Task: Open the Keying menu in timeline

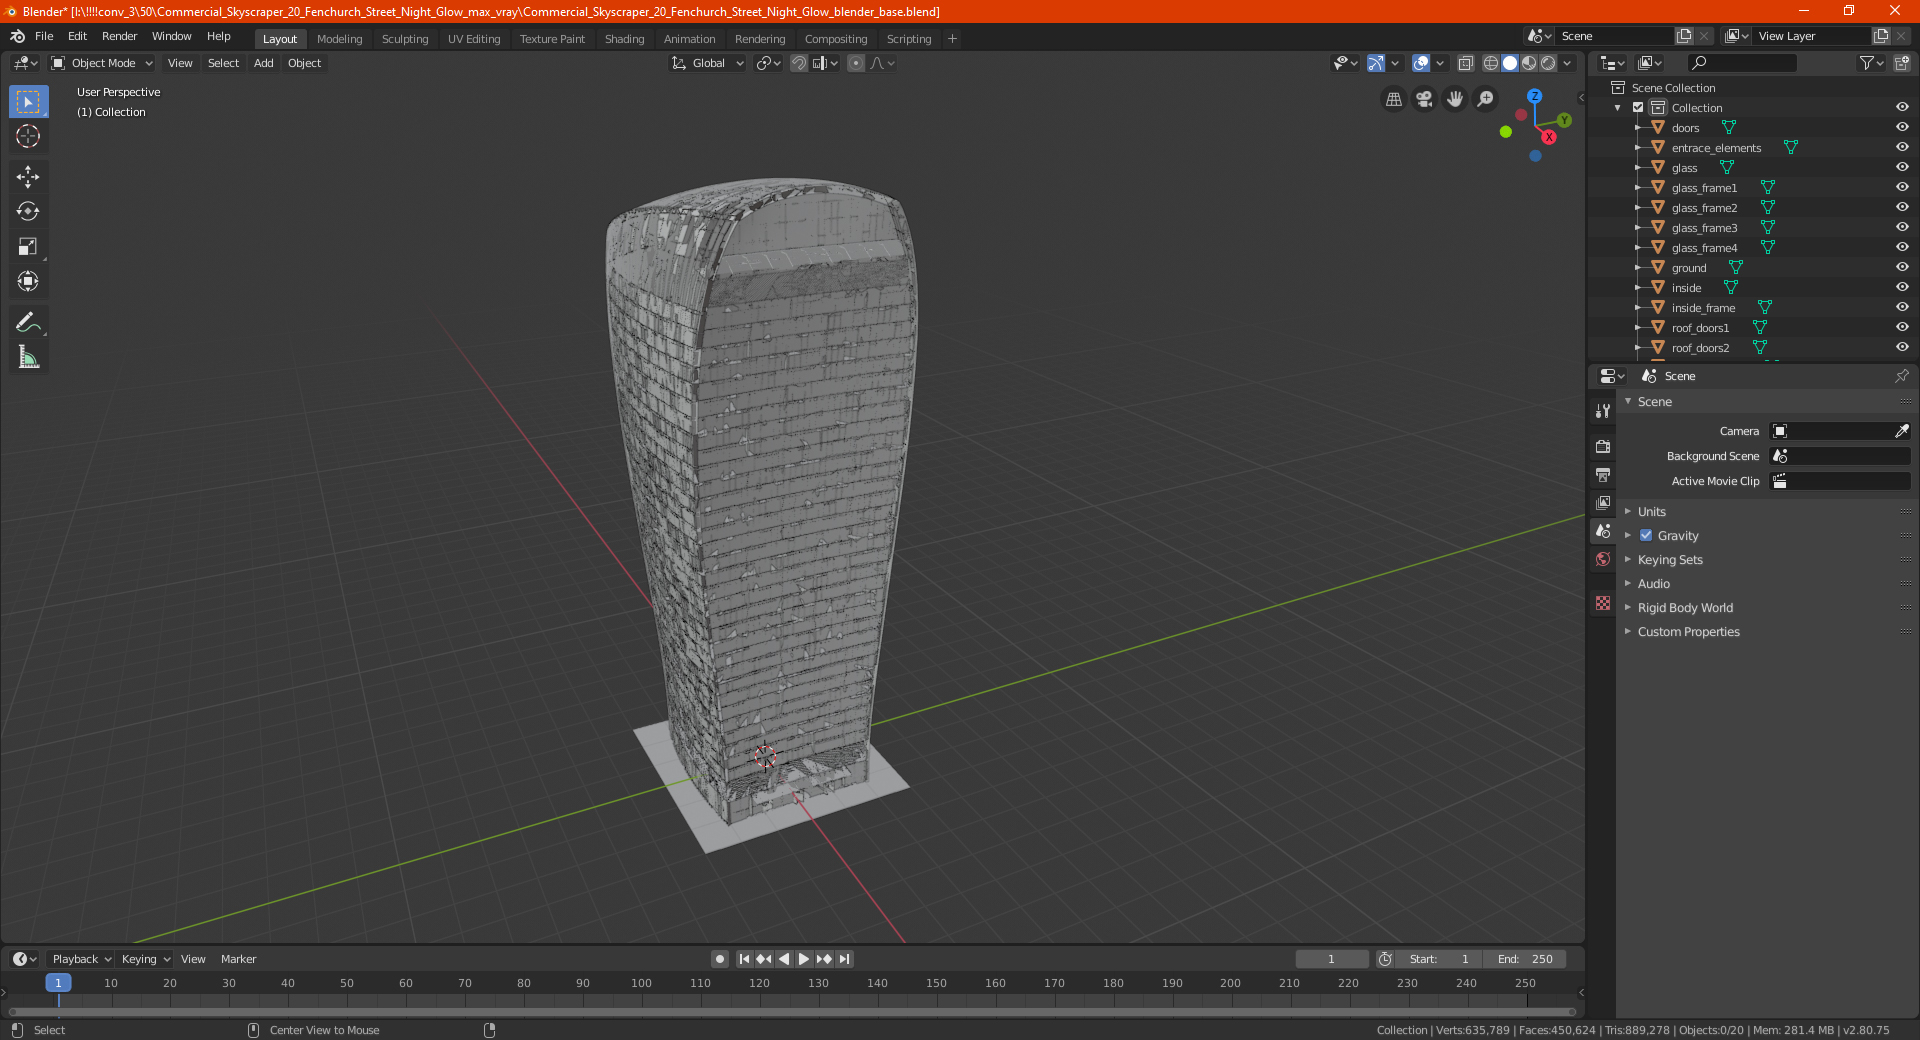Action: [x=145, y=959]
